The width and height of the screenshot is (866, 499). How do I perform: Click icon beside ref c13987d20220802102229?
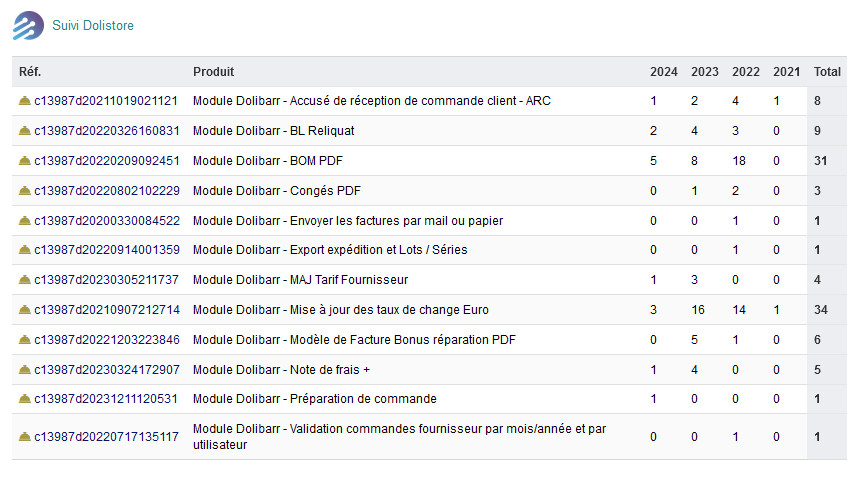[25, 191]
